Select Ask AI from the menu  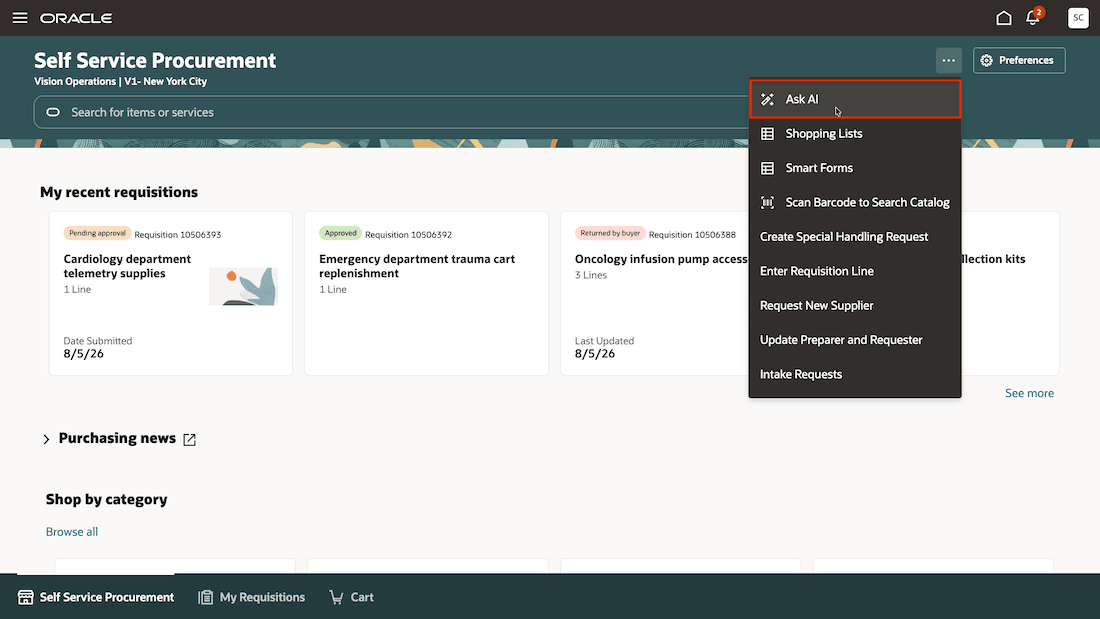click(854, 99)
